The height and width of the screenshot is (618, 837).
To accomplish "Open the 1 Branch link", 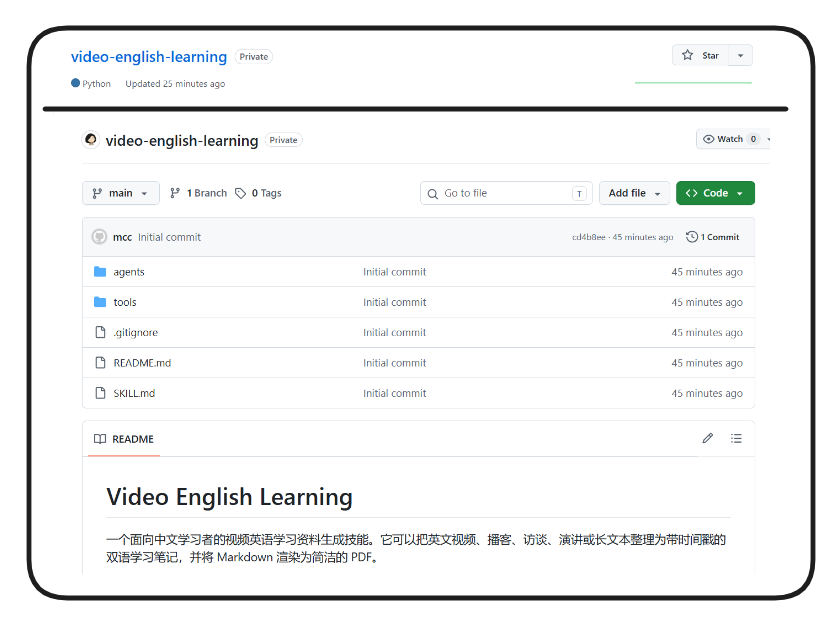I will point(198,193).
